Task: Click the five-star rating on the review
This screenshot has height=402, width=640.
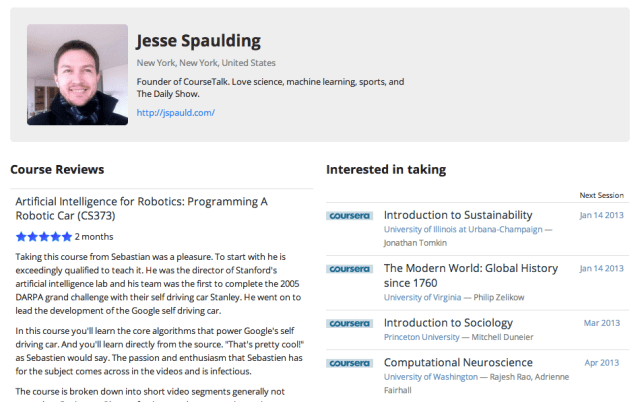Action: pyautogui.click(x=43, y=237)
